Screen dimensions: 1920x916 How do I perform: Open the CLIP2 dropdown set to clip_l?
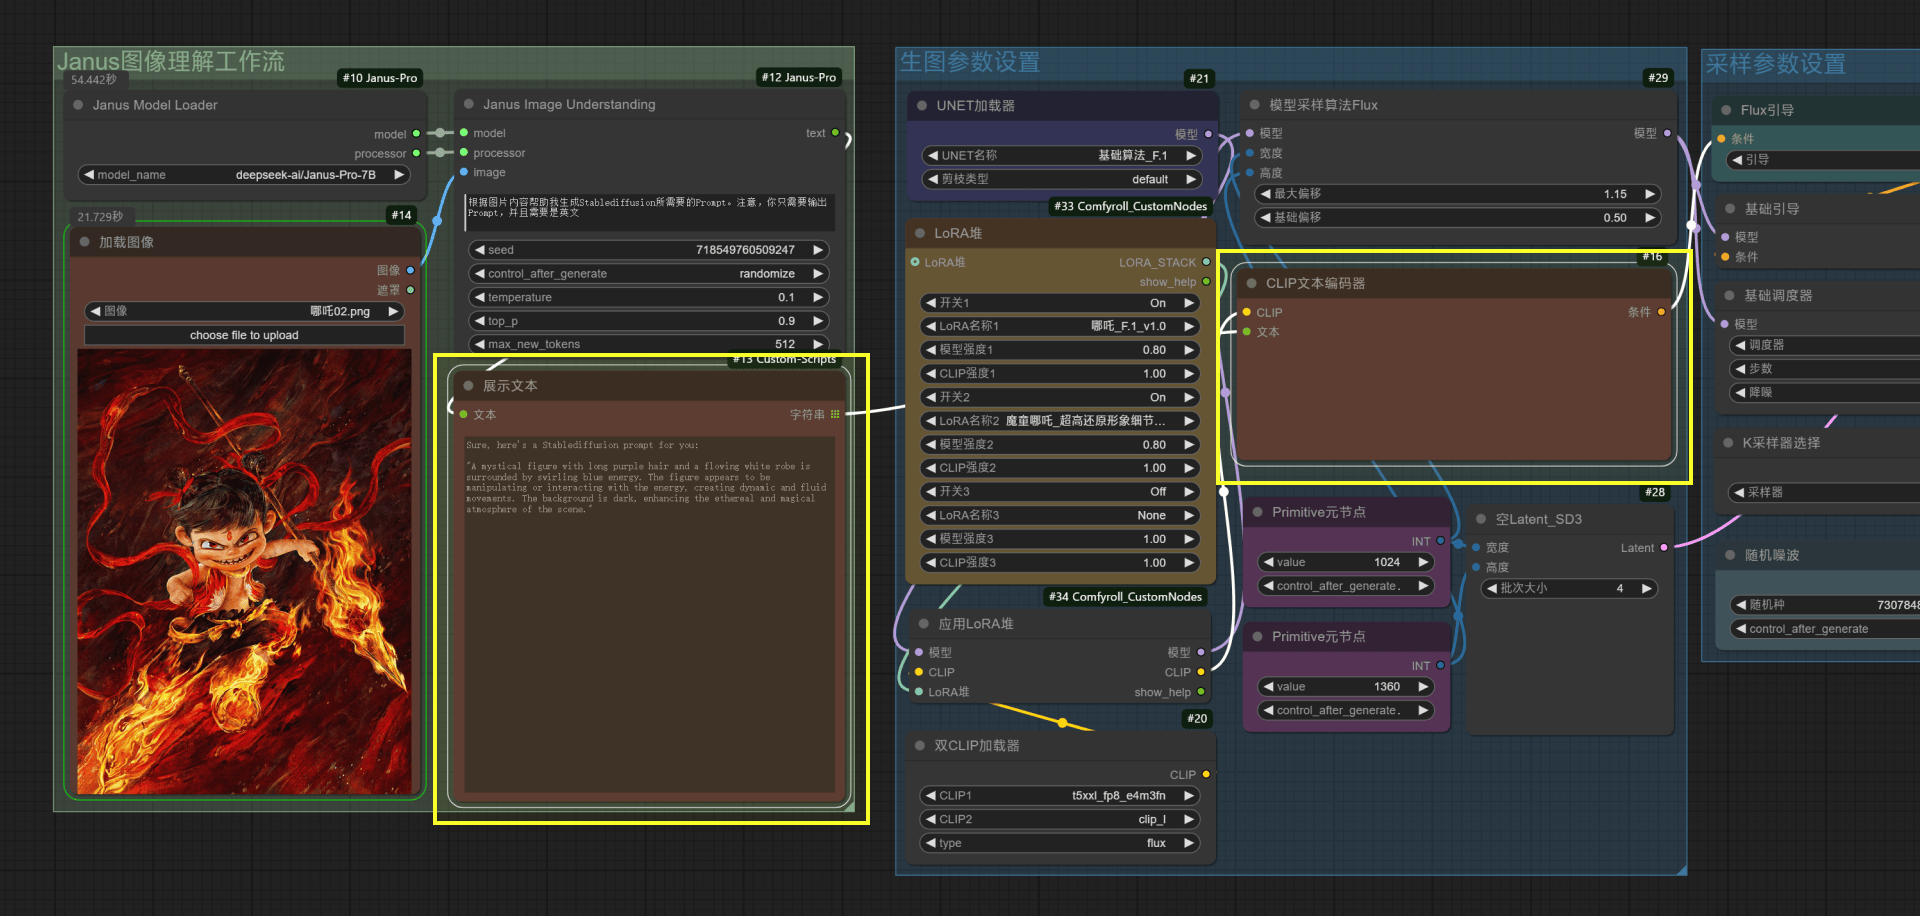(1059, 819)
